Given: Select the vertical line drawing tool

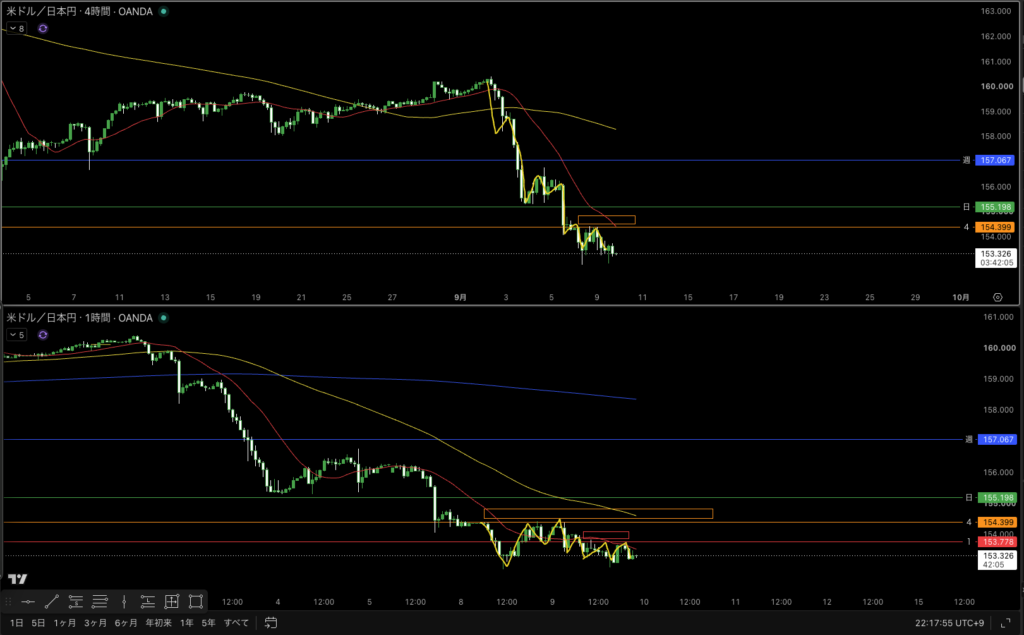Looking at the screenshot, I should 124,602.
